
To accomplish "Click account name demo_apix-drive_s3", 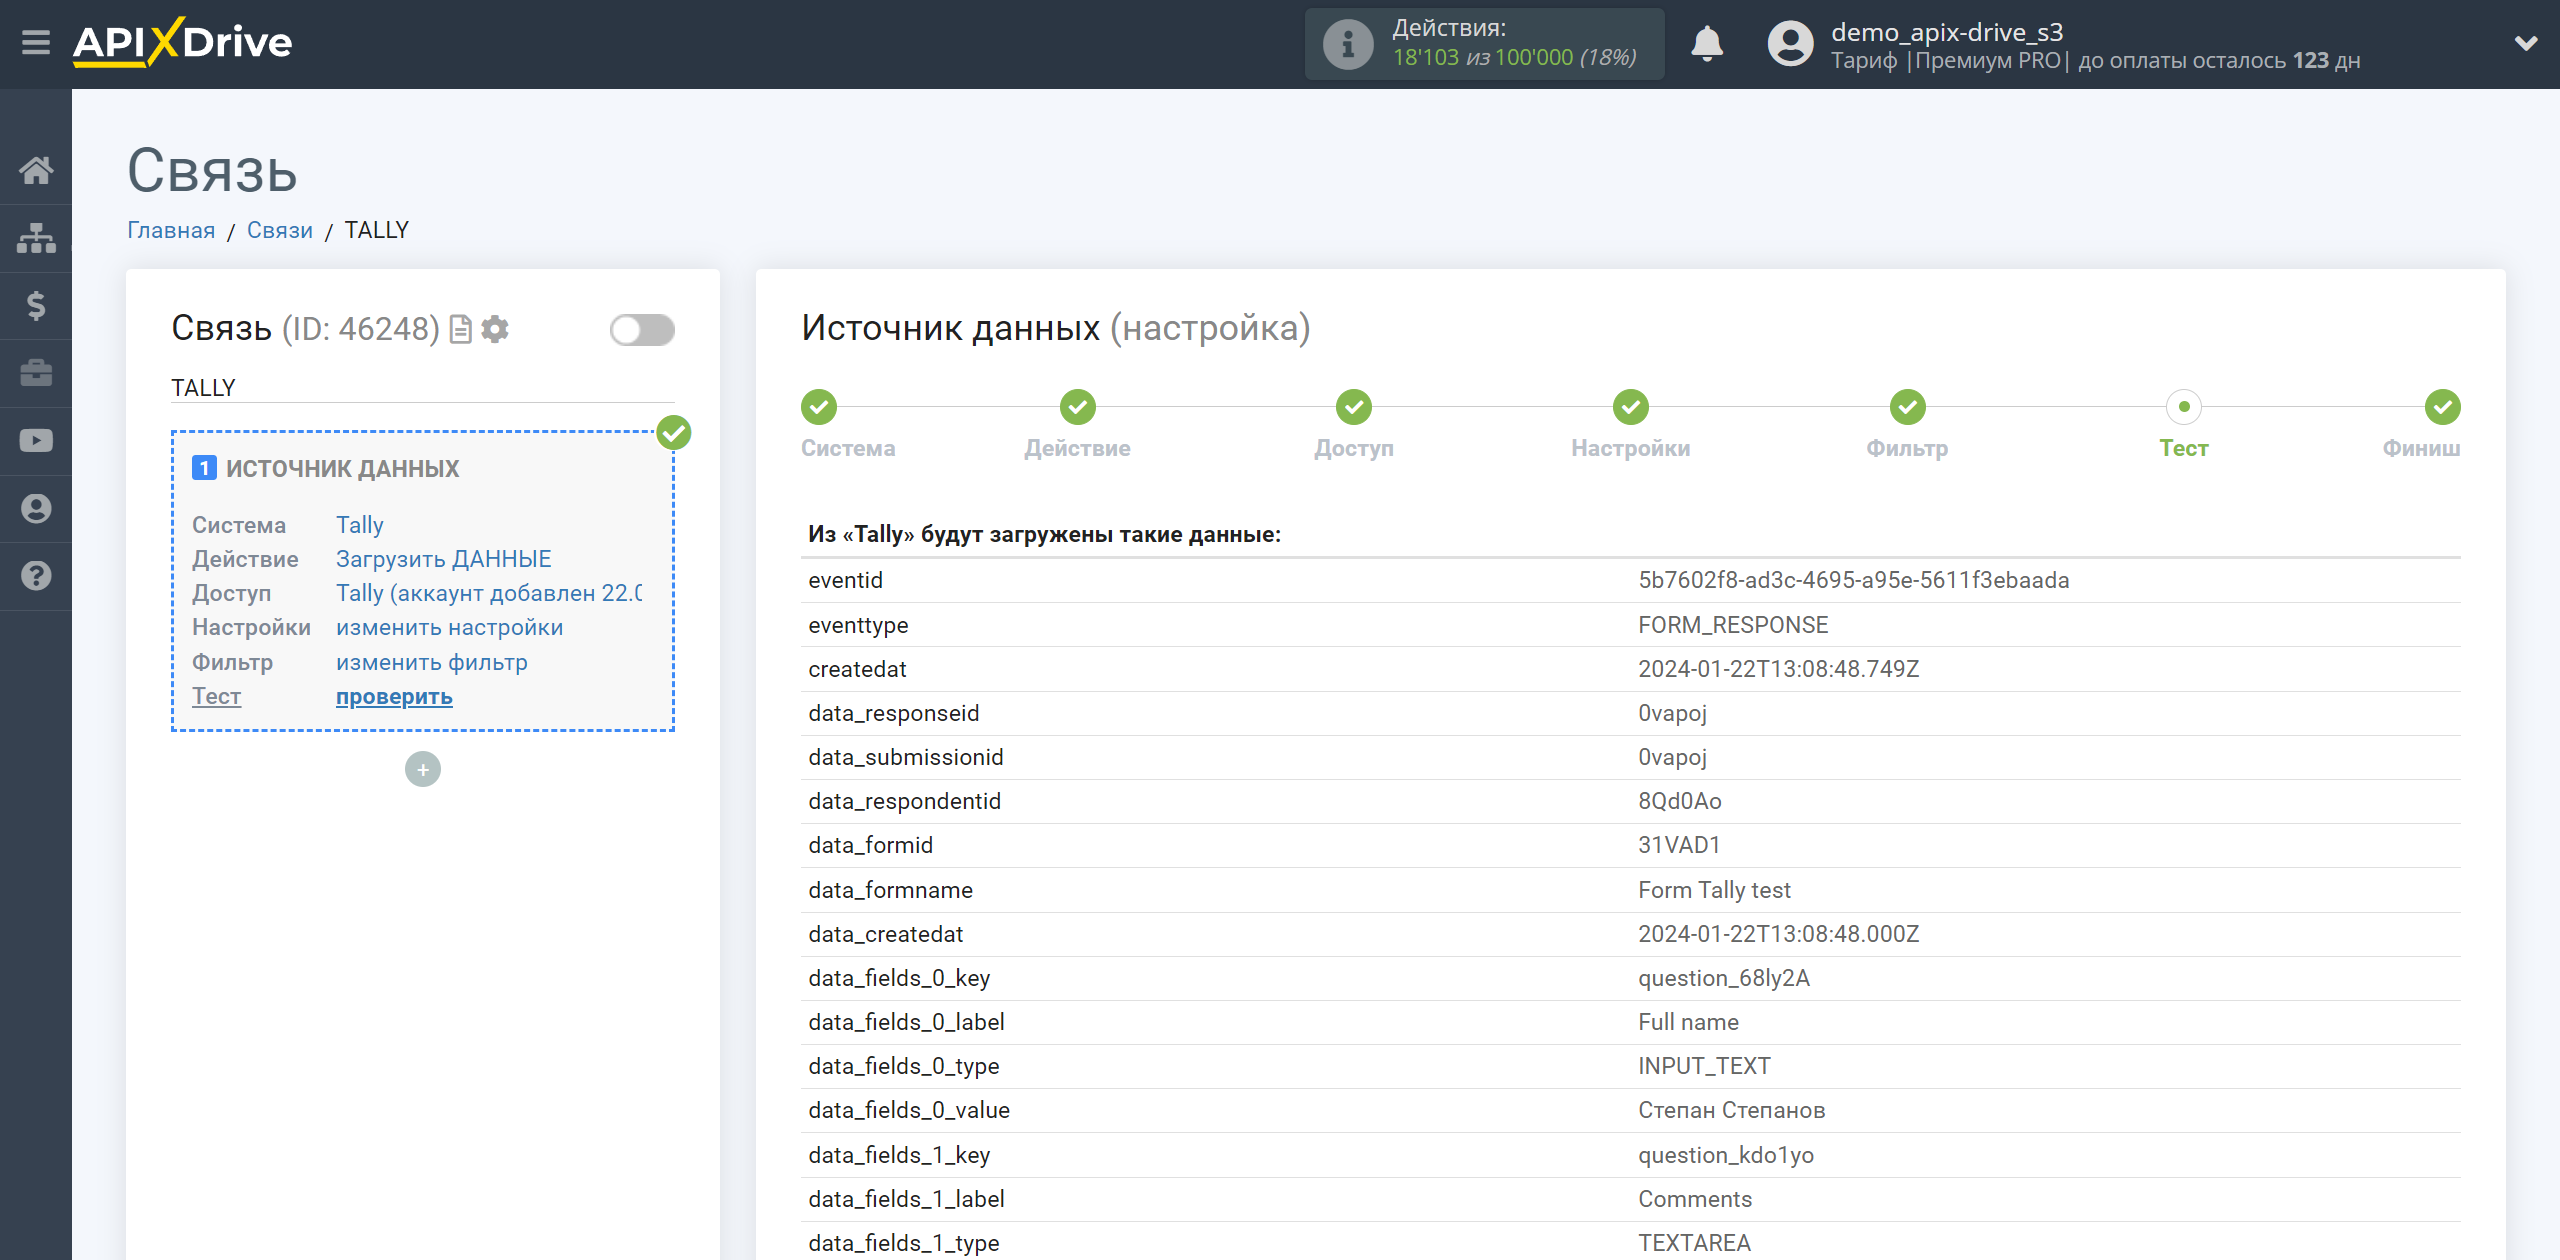I will pyautogui.click(x=1947, y=32).
